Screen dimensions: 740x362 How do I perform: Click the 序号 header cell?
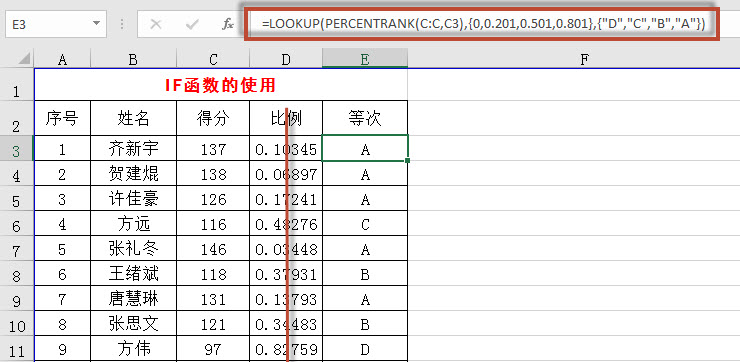[62, 118]
